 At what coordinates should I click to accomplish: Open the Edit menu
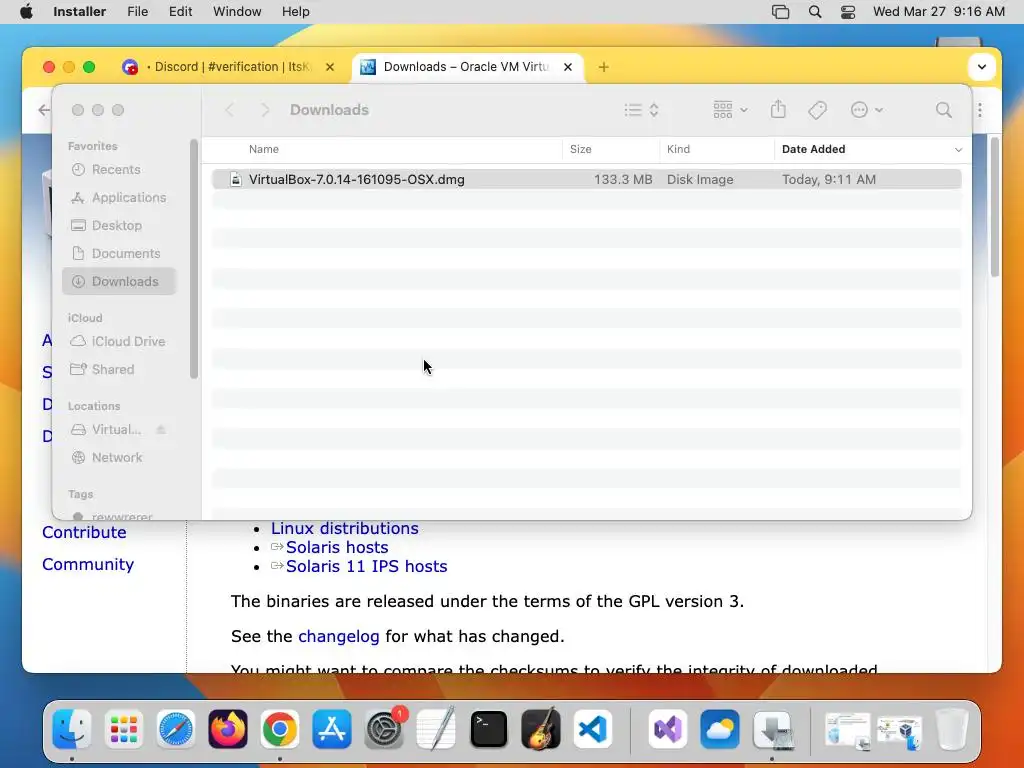tap(180, 12)
